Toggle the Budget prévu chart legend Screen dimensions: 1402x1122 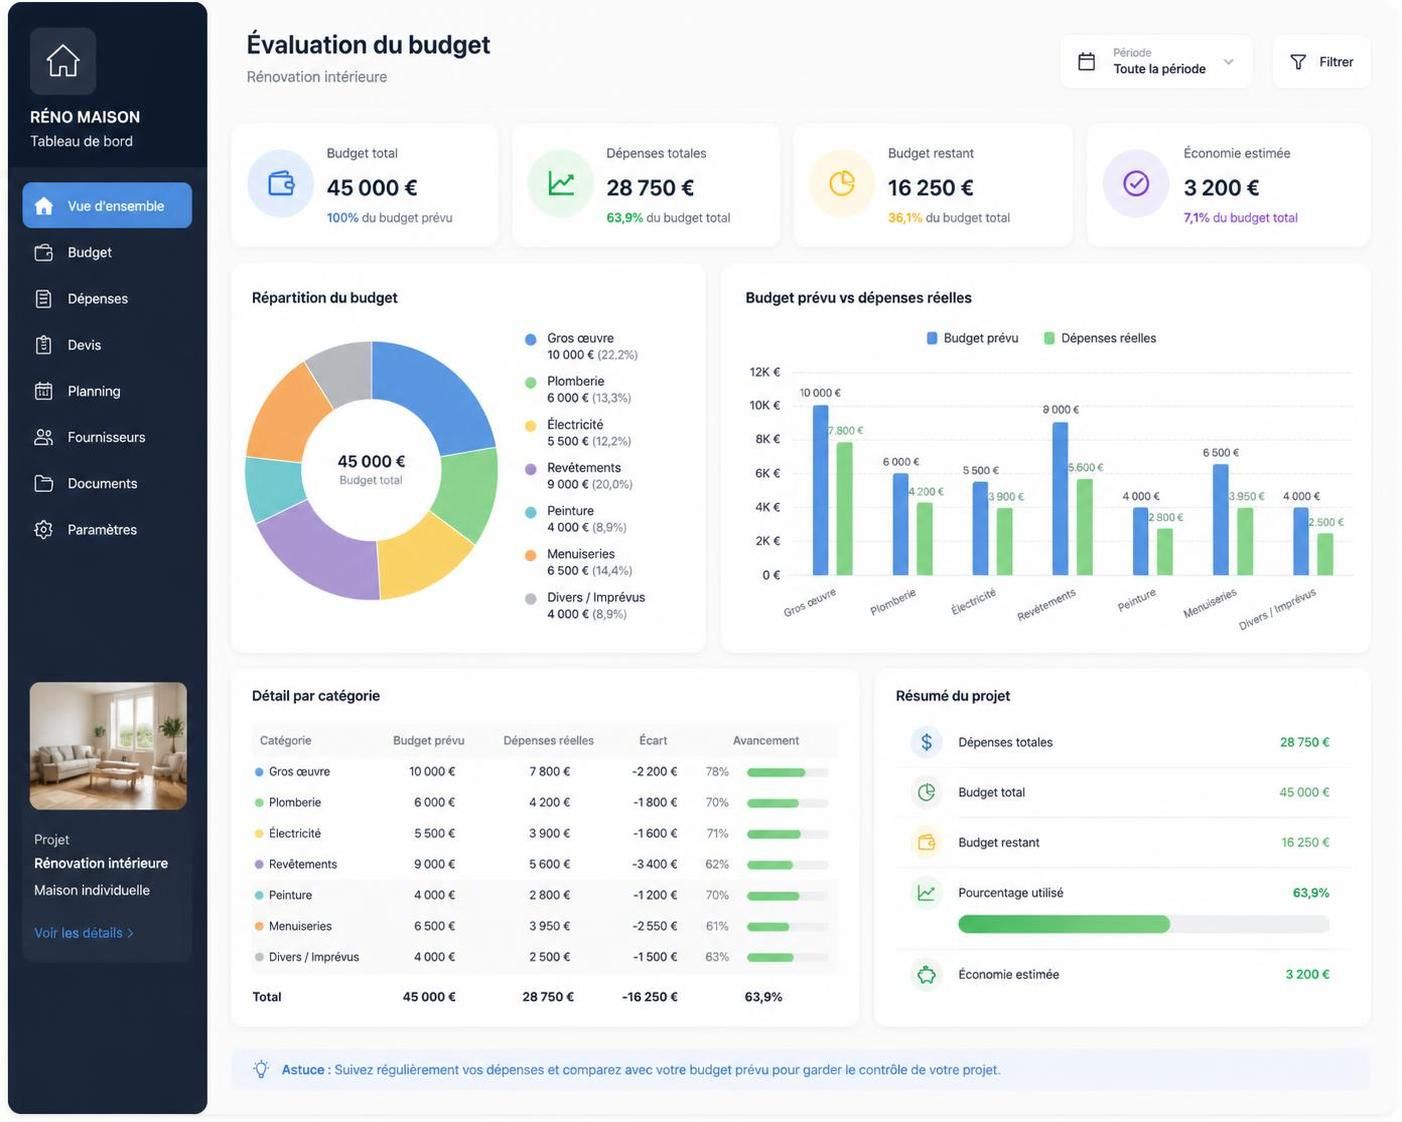pos(973,338)
